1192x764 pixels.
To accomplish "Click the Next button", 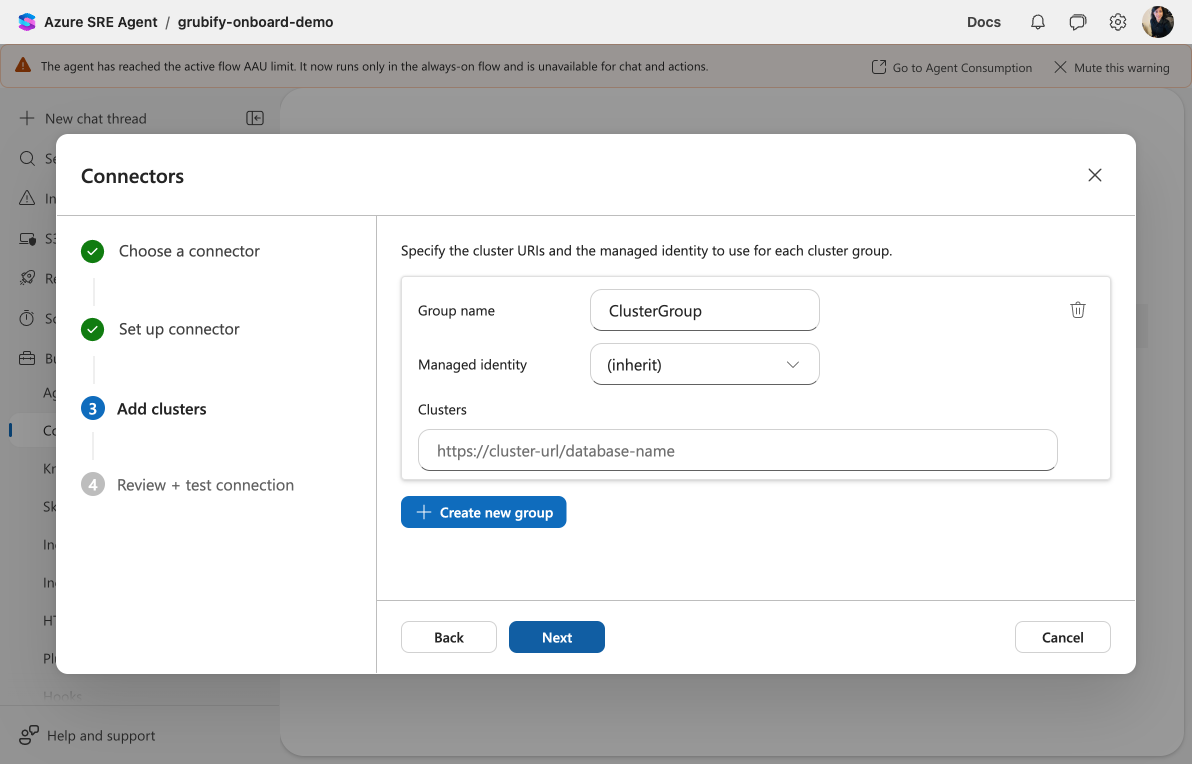I will point(556,637).
